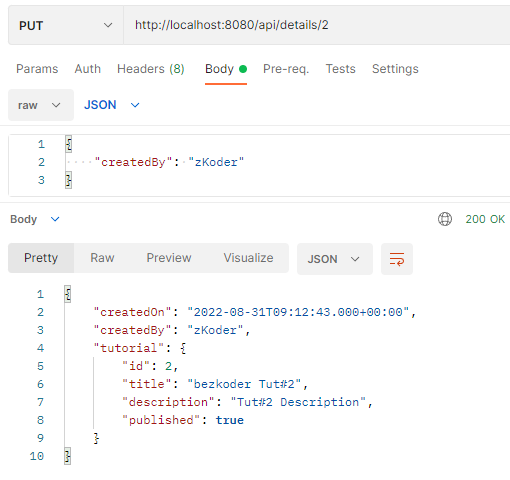Expand the request JSON format dropdown
510x480 pixels.
[x=112, y=105]
